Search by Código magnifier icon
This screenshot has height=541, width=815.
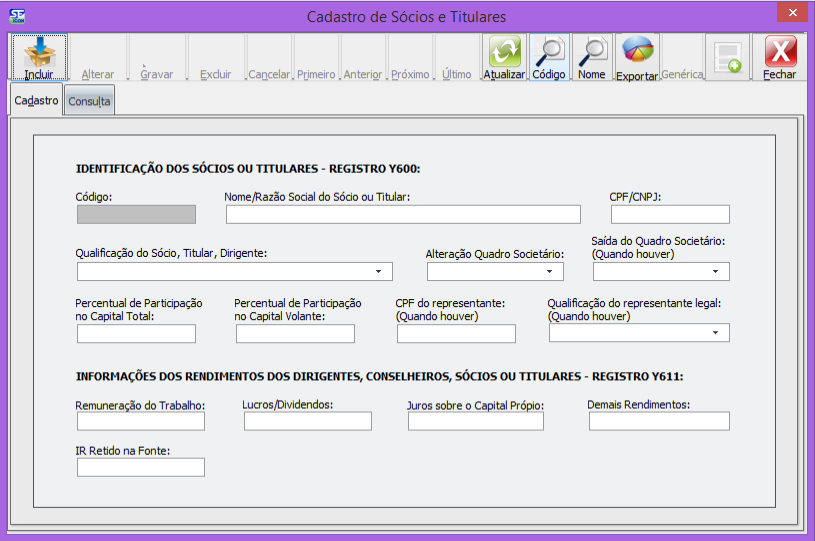tap(548, 52)
